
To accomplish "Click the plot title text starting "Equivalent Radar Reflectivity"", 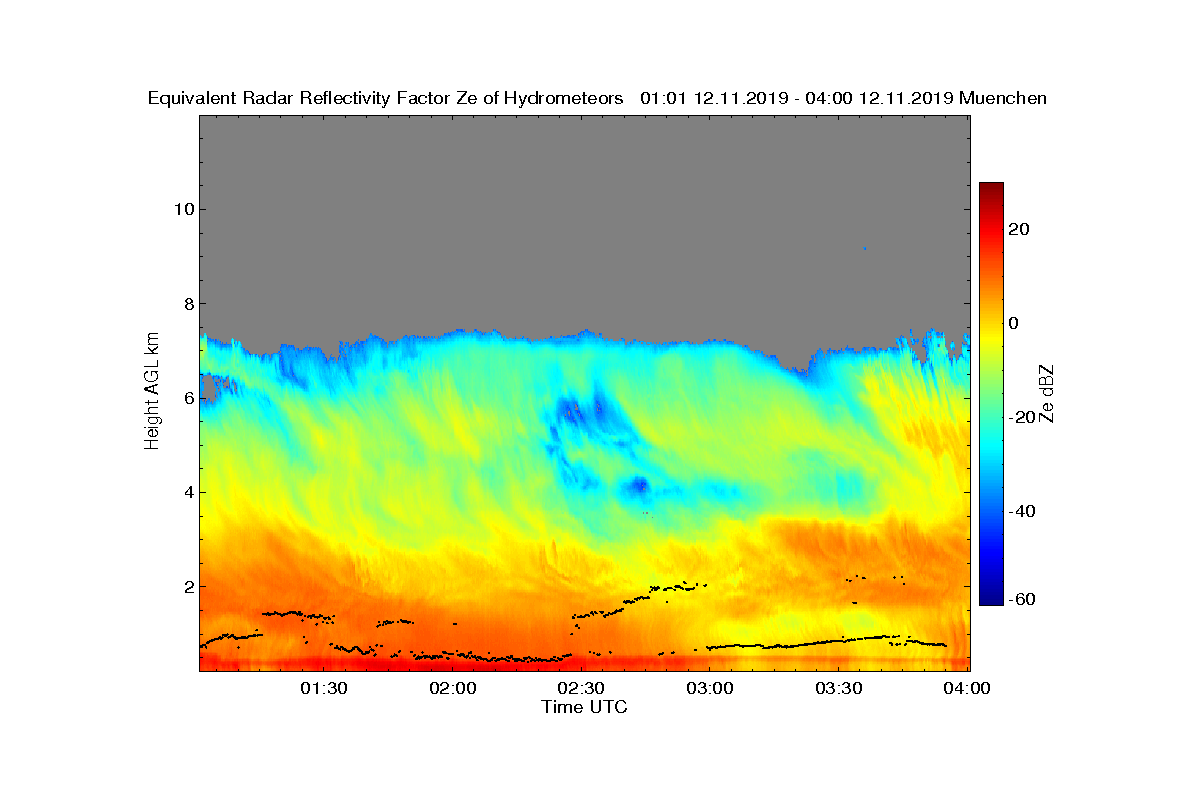I will click(x=597, y=98).
